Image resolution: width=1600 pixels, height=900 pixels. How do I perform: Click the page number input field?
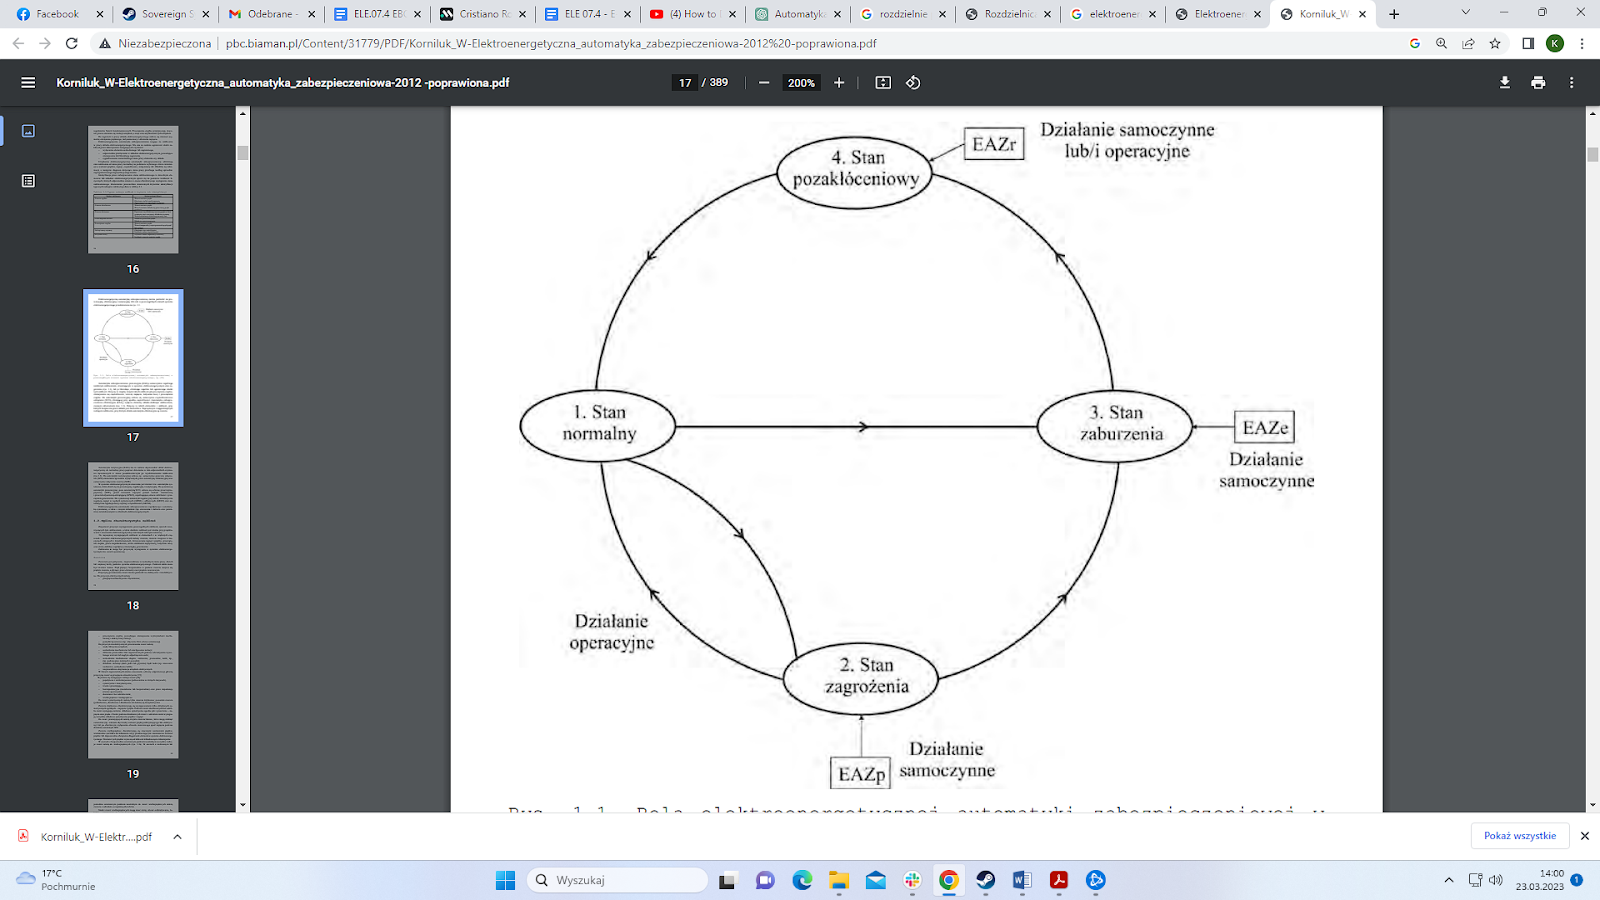[685, 83]
